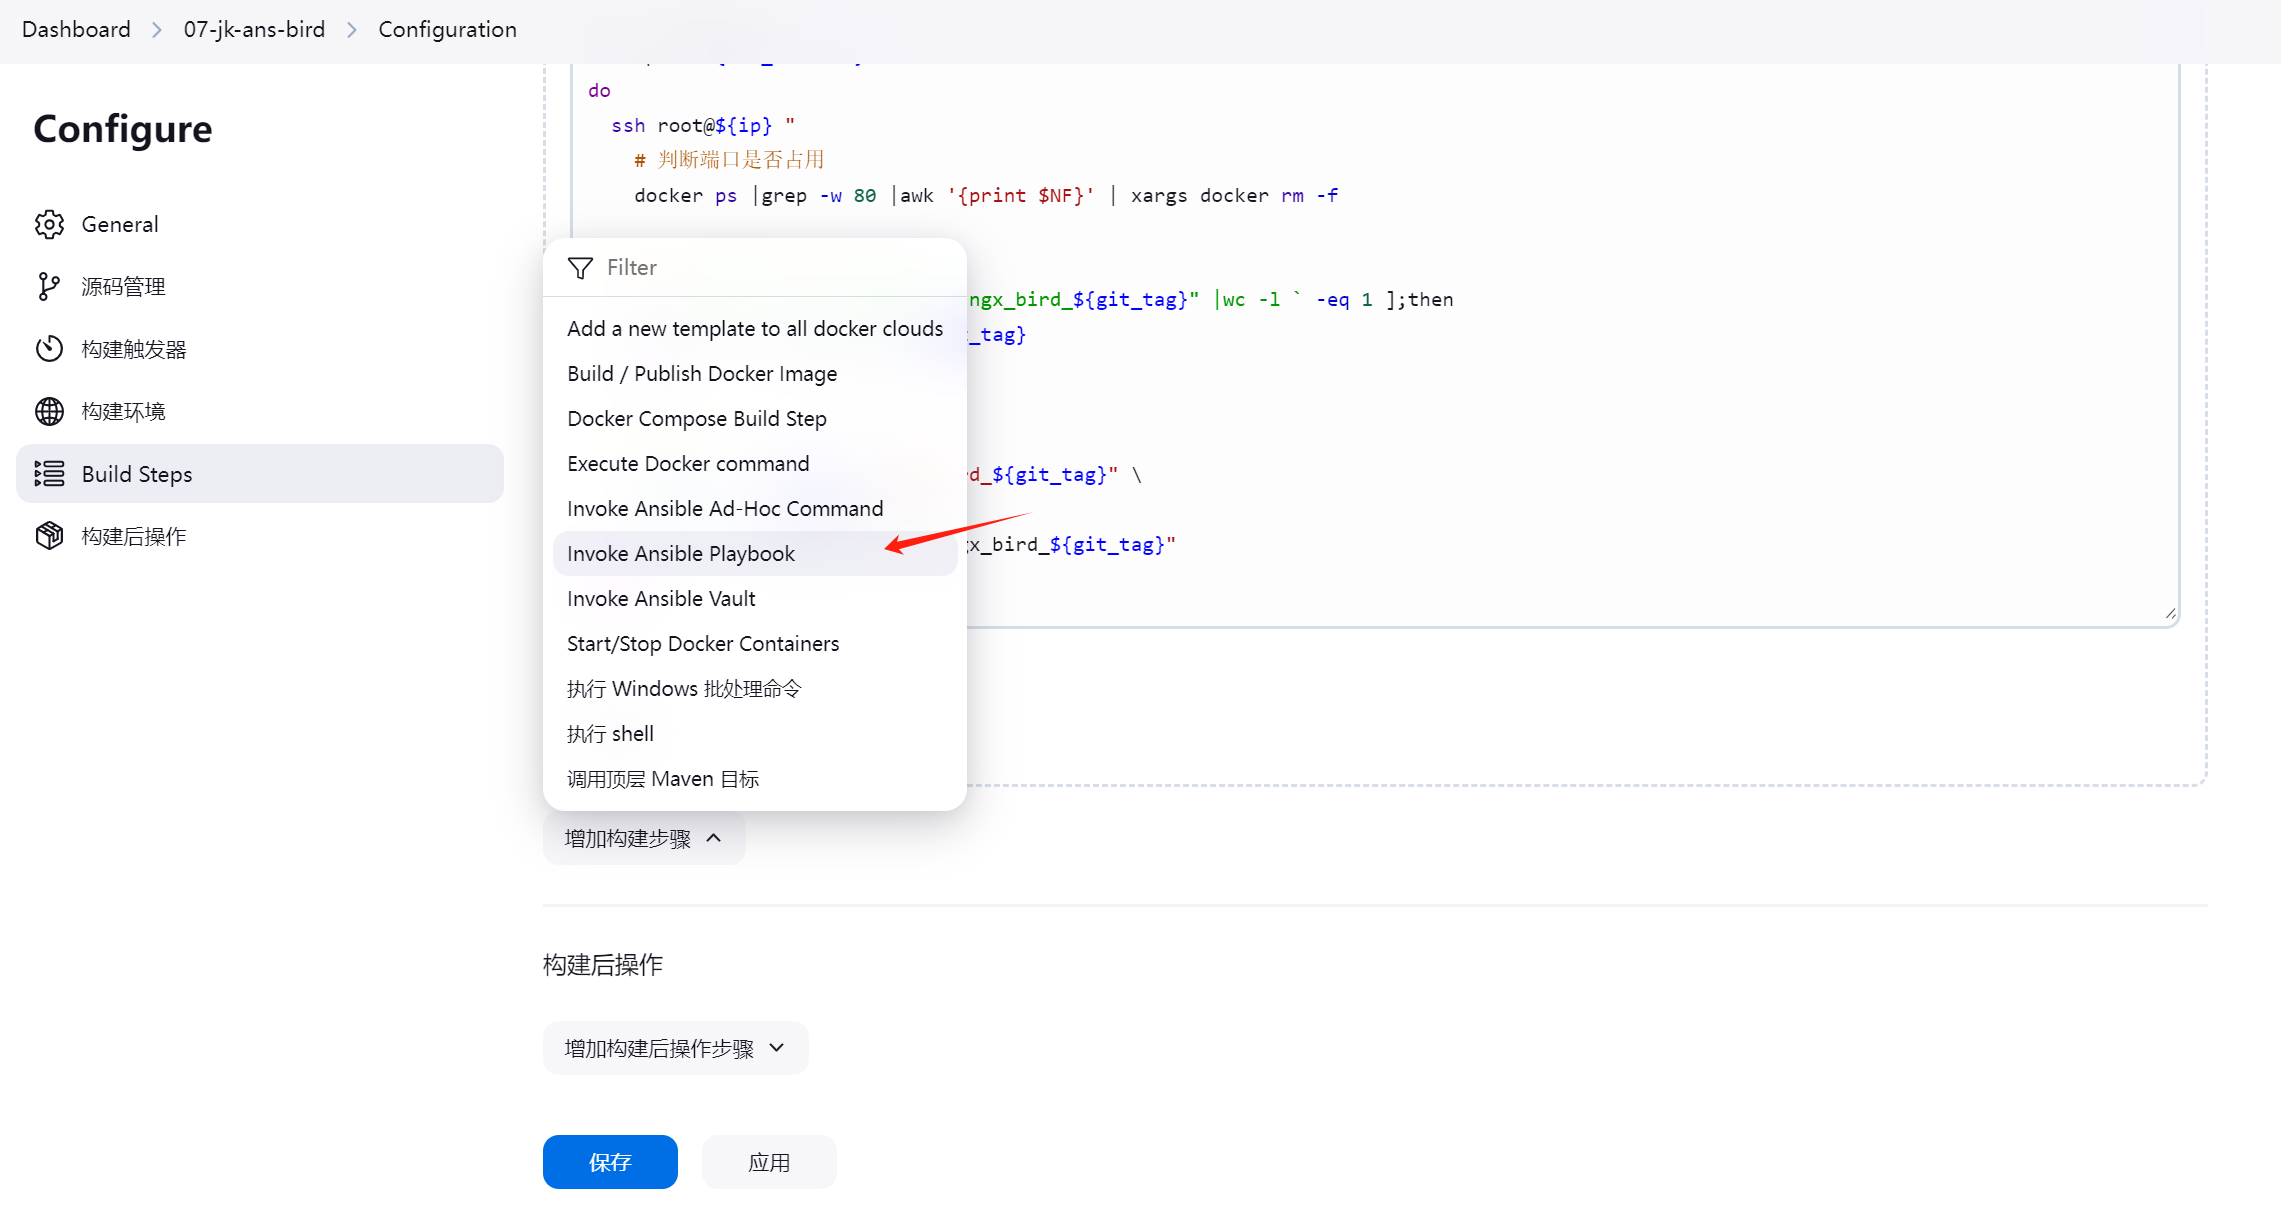Choose 执行 shell step
Viewport: 2281px width, 1219px height.
tap(755, 733)
